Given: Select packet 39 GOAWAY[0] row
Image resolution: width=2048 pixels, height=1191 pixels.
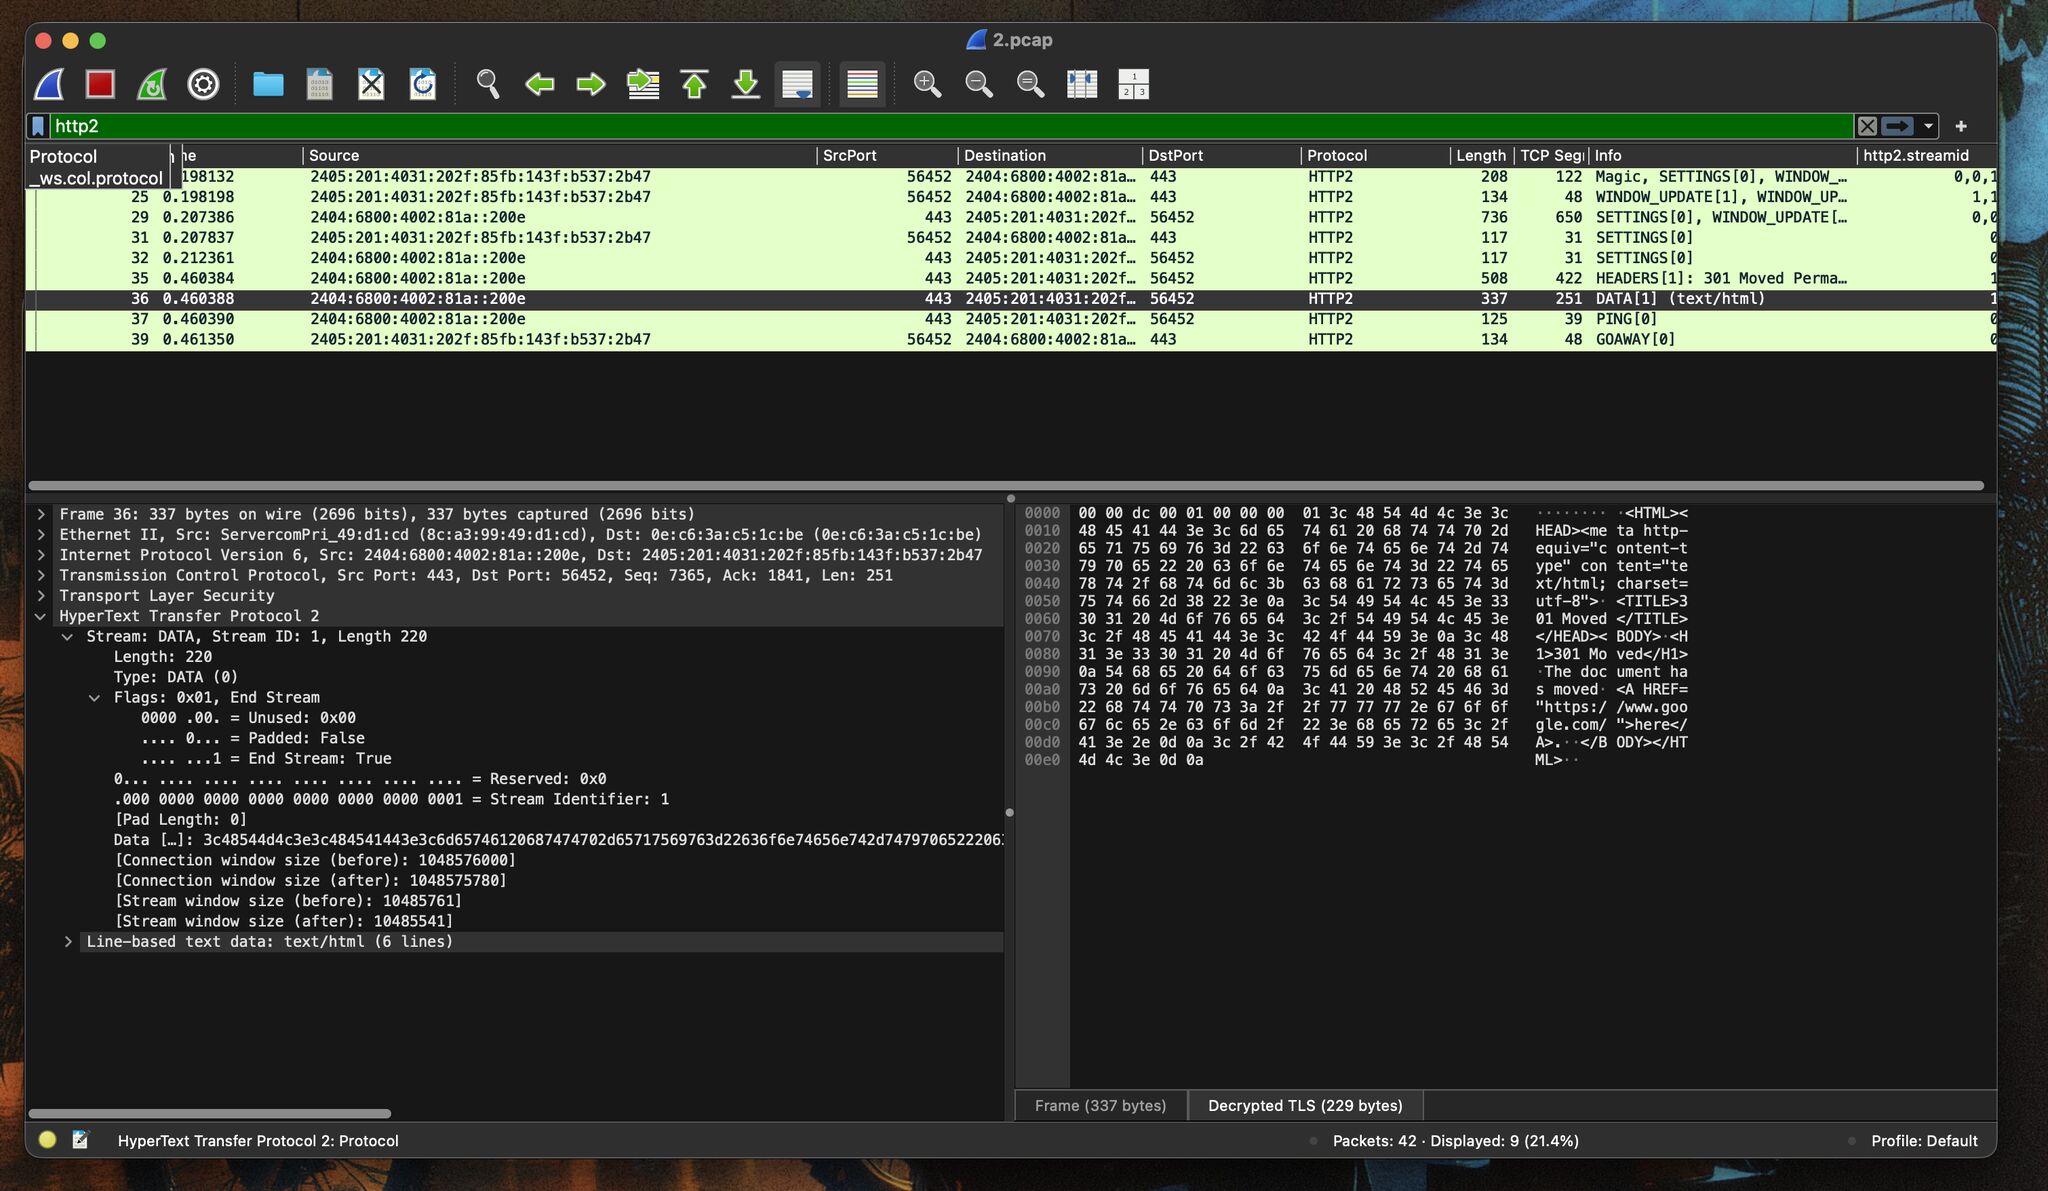Looking at the screenshot, I should point(1010,340).
